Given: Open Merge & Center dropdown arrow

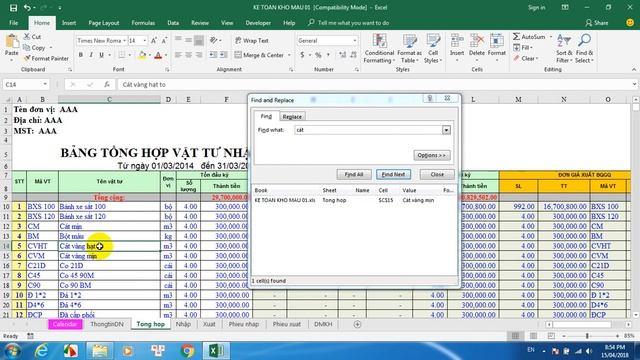Looking at the screenshot, I should [289, 55].
